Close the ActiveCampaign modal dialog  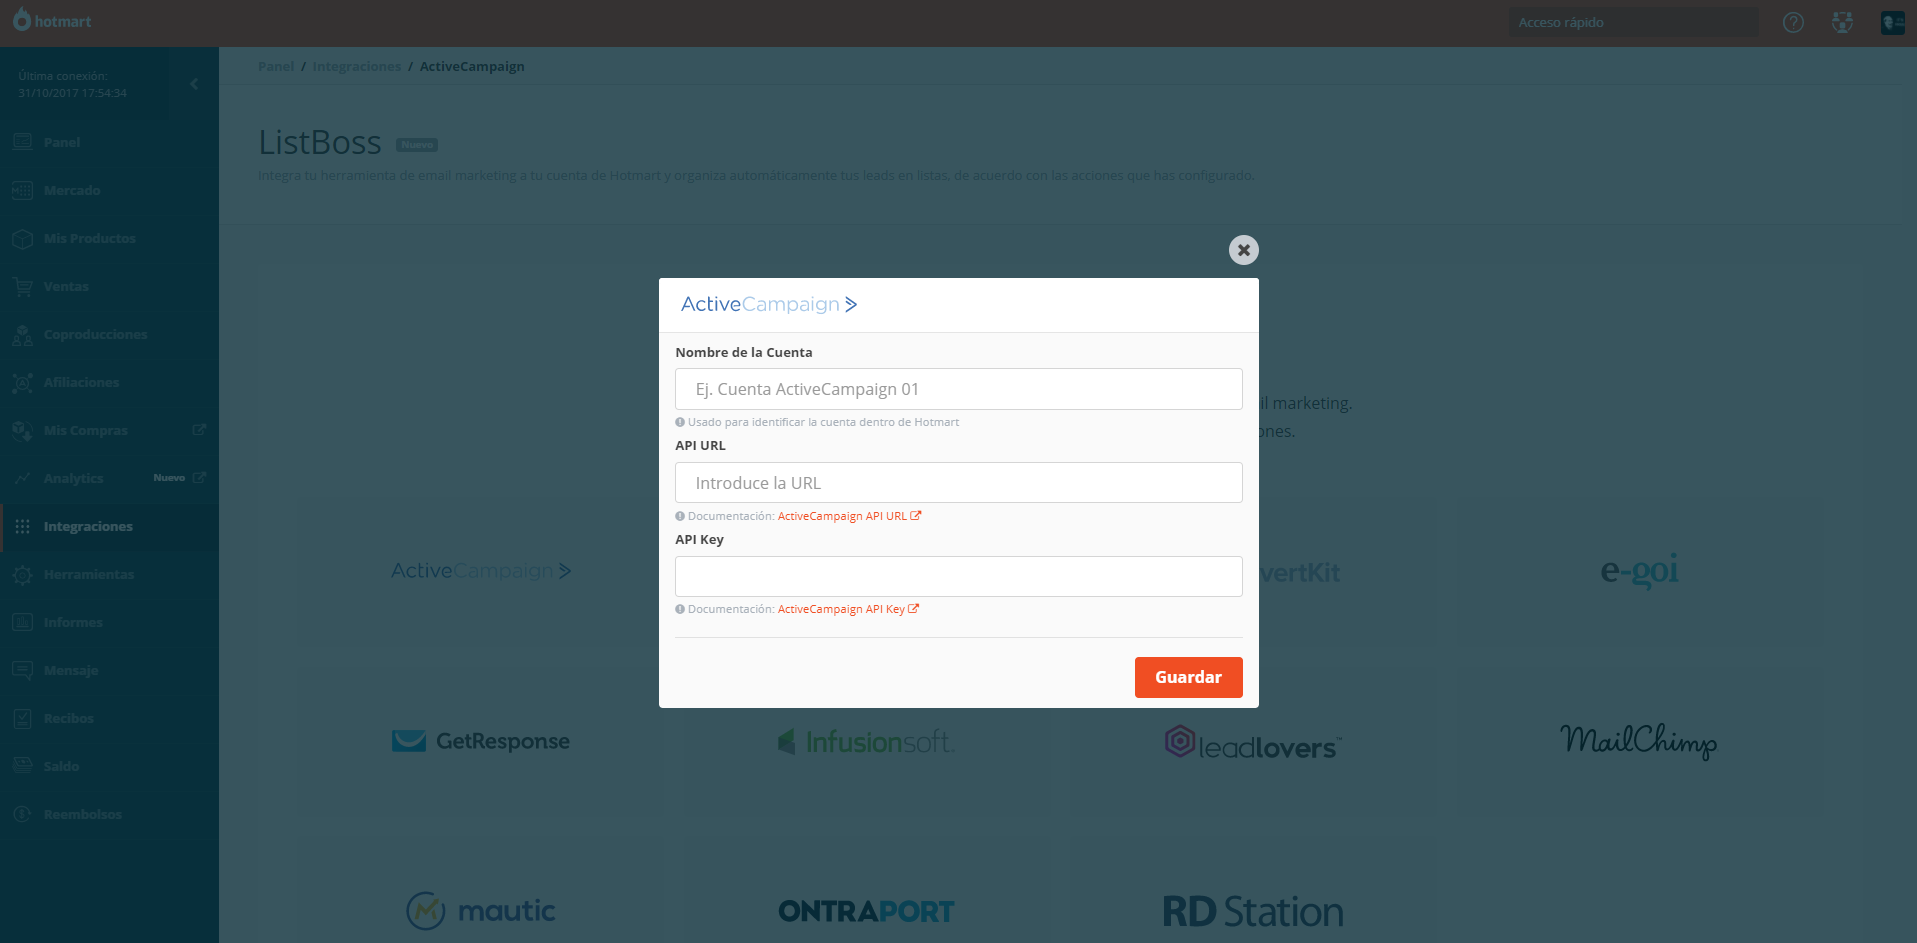coord(1243,250)
